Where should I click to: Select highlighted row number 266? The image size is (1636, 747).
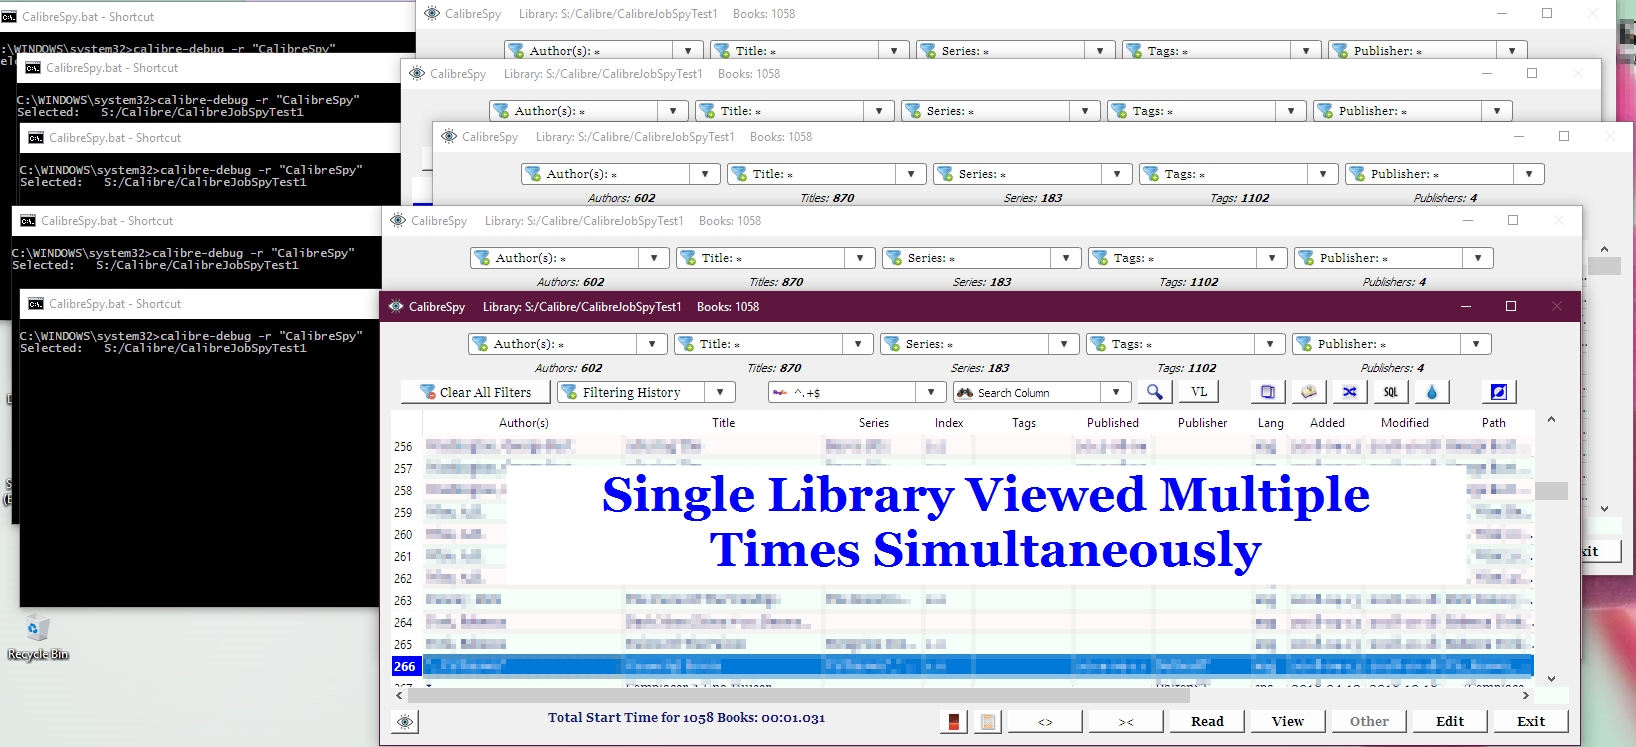pos(404,667)
